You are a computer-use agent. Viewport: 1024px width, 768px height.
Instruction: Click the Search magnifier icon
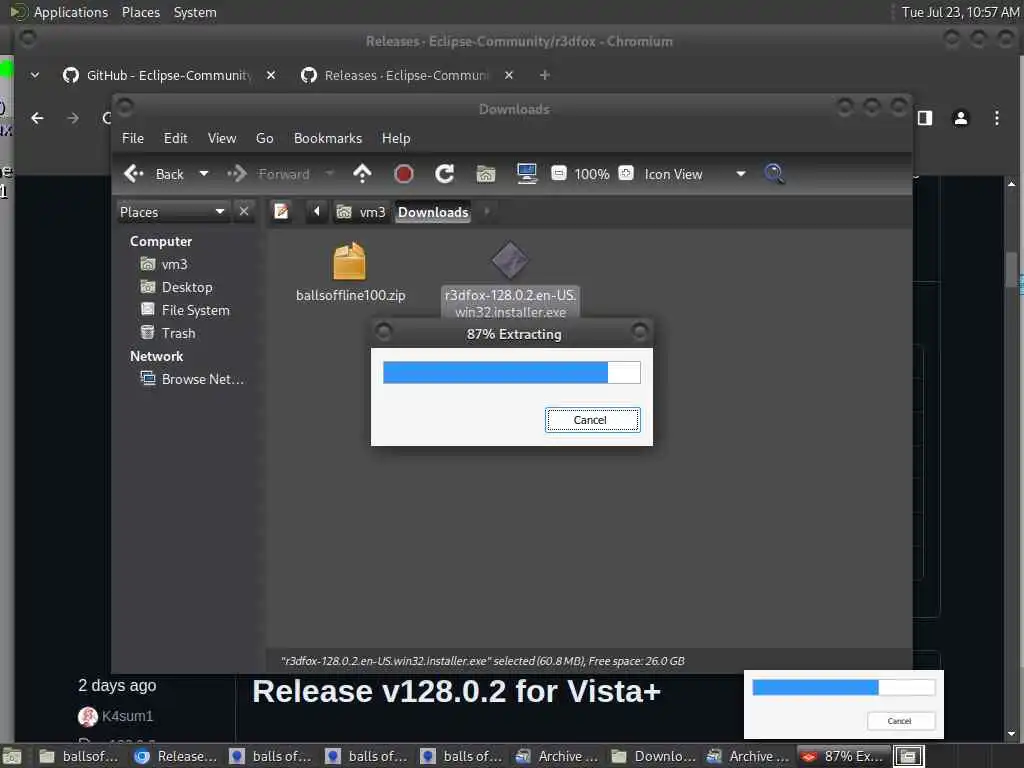[774, 174]
